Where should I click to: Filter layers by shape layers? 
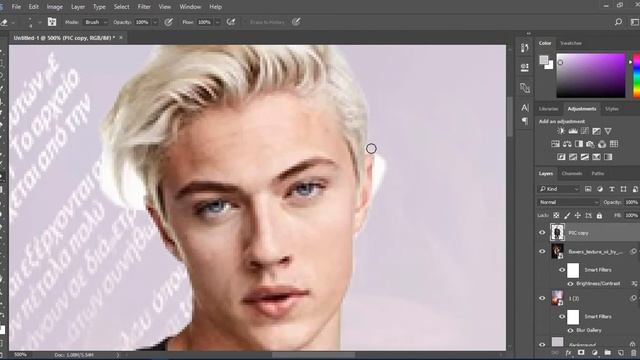point(623,189)
